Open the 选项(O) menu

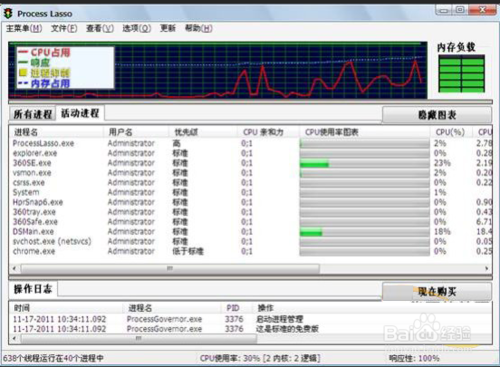pos(137,29)
